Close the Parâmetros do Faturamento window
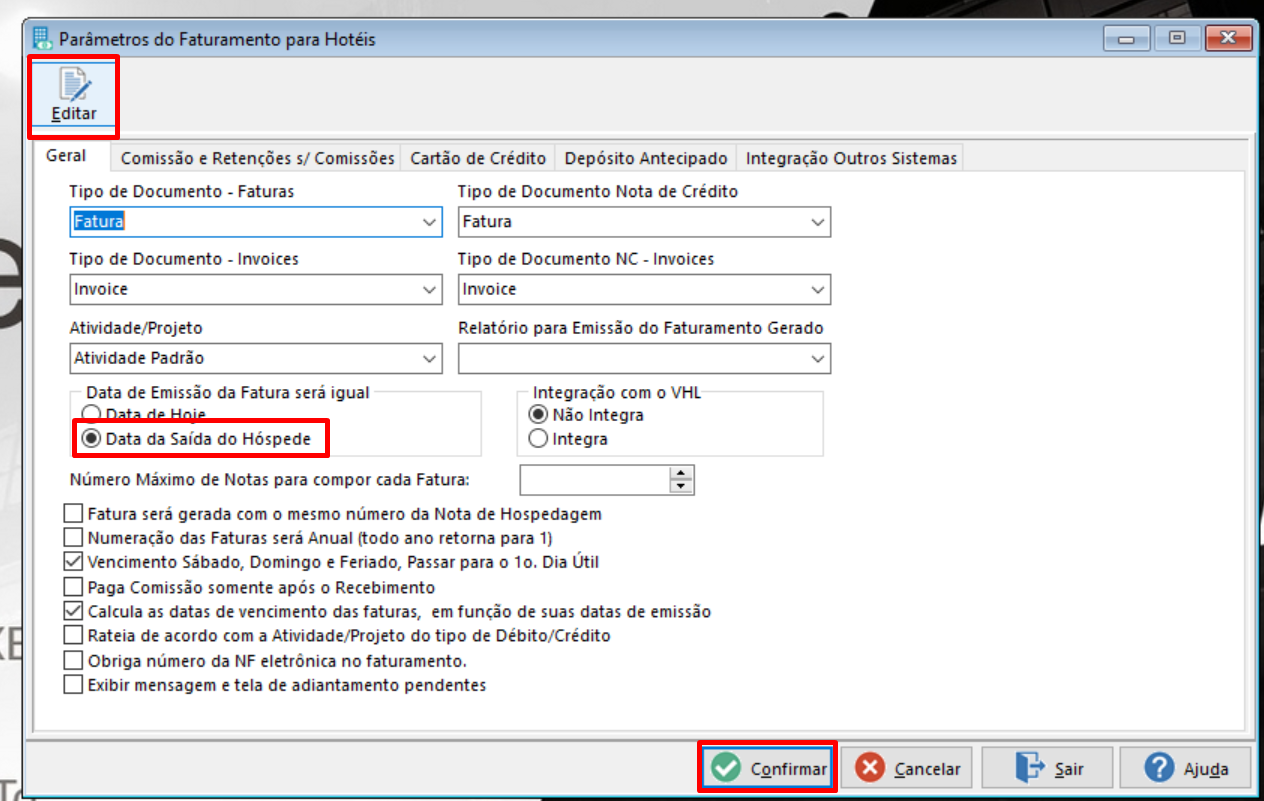1264x801 pixels. click(1229, 39)
